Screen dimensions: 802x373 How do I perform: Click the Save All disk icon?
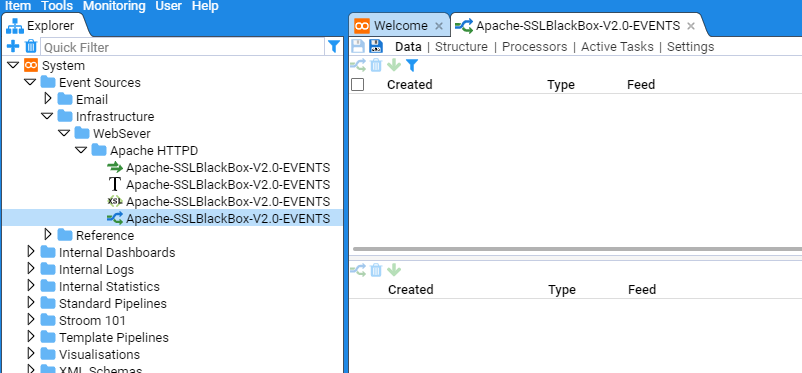(x=376, y=47)
